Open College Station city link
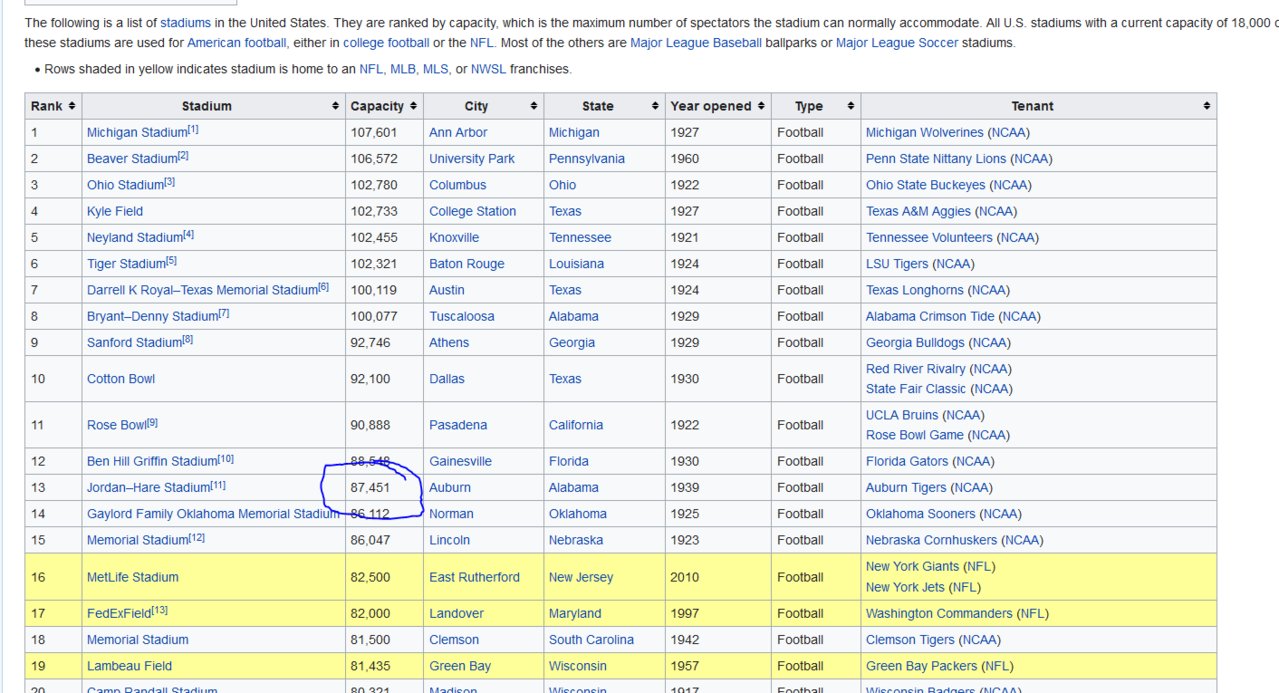1279x693 pixels. (x=473, y=211)
